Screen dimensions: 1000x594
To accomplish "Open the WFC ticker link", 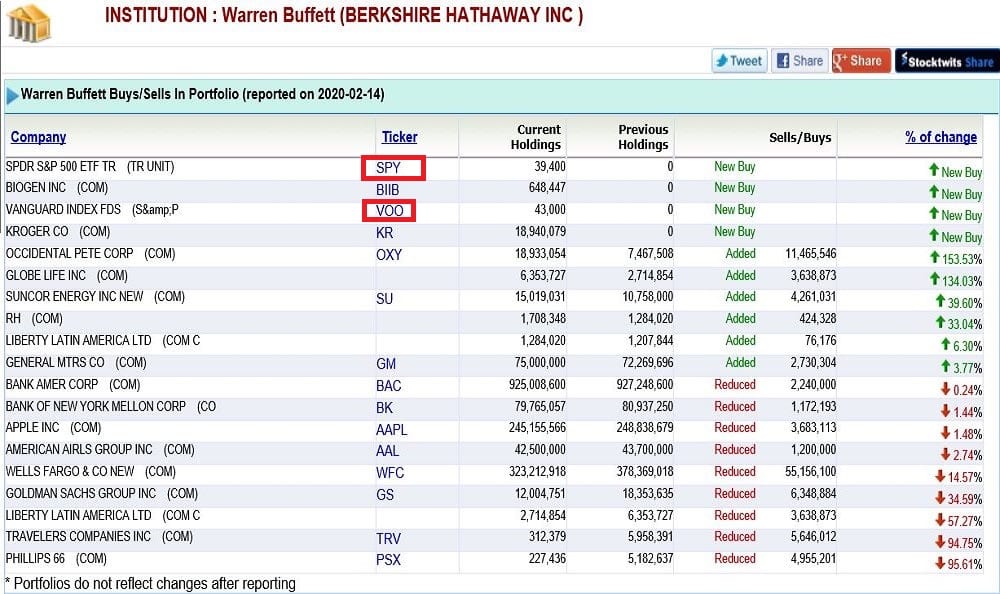I will tap(389, 473).
